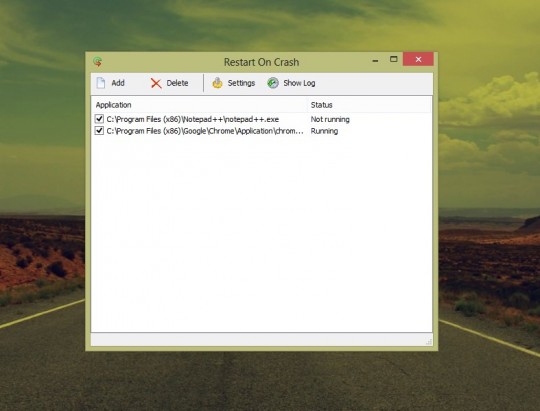Click the Not running status cell
The height and width of the screenshot is (411, 540).
point(330,119)
